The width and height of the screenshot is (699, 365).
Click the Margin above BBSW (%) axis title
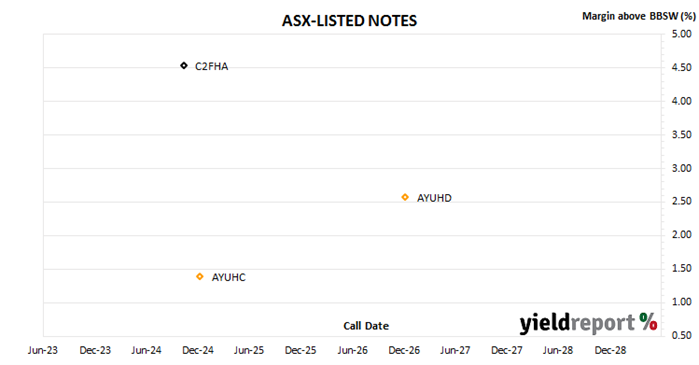[639, 16]
